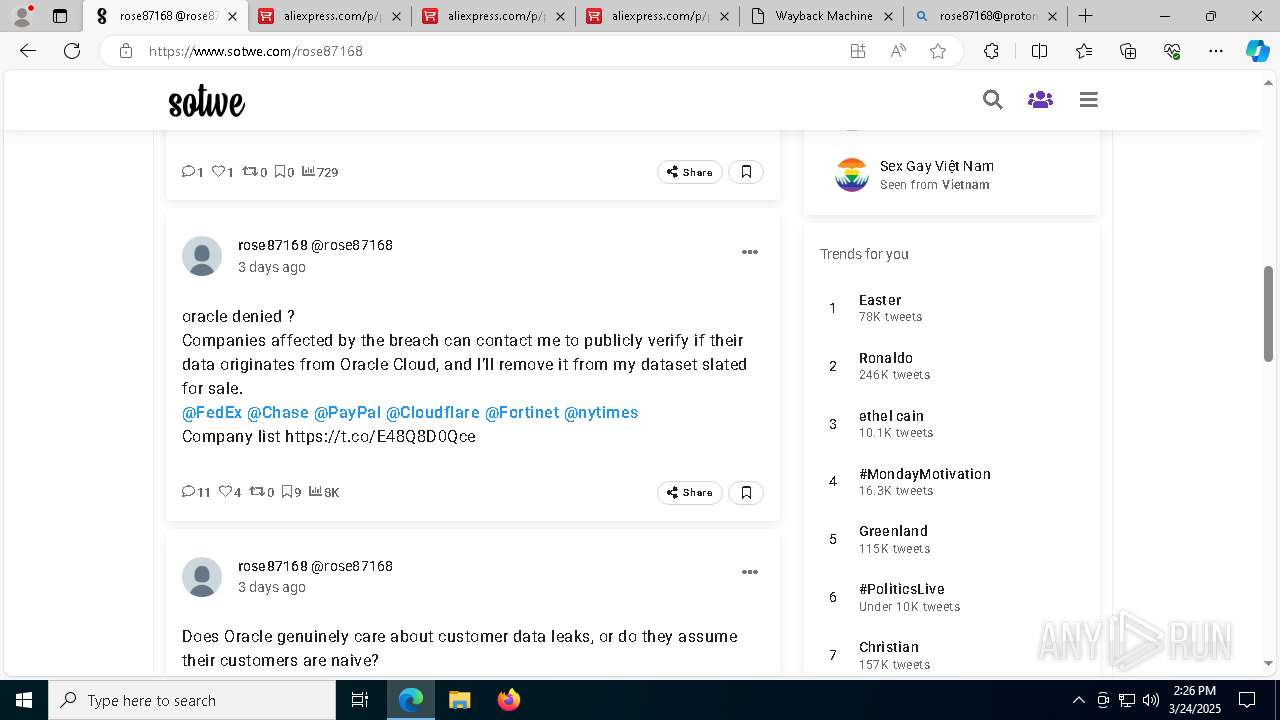Click the reply icon with 11 comments
The height and width of the screenshot is (720, 1280).
click(x=188, y=491)
